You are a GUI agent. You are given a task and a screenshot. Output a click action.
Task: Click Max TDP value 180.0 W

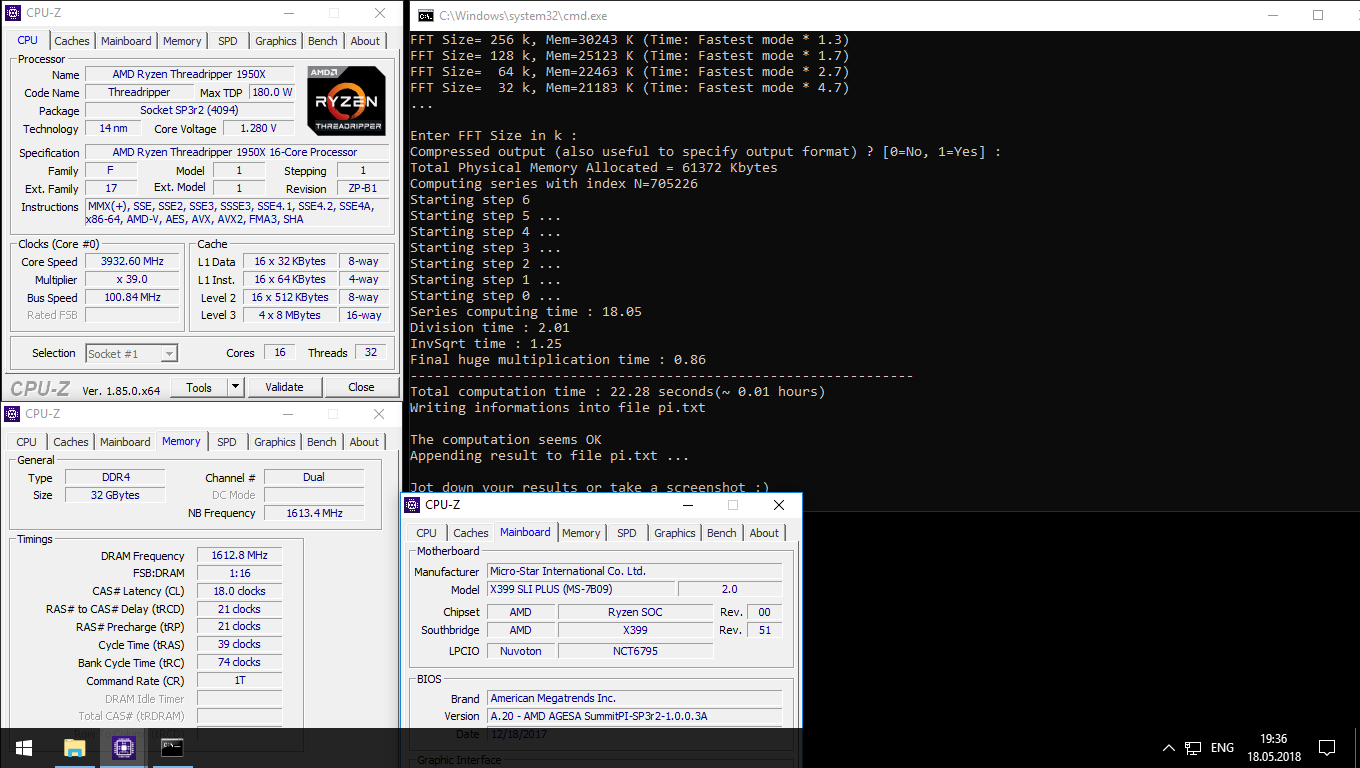click(x=271, y=92)
